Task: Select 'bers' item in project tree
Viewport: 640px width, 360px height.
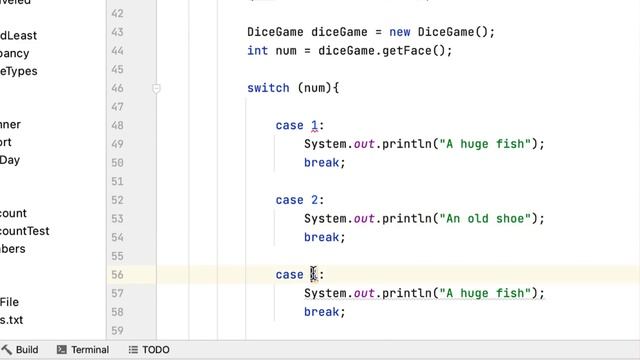Action: point(13,249)
